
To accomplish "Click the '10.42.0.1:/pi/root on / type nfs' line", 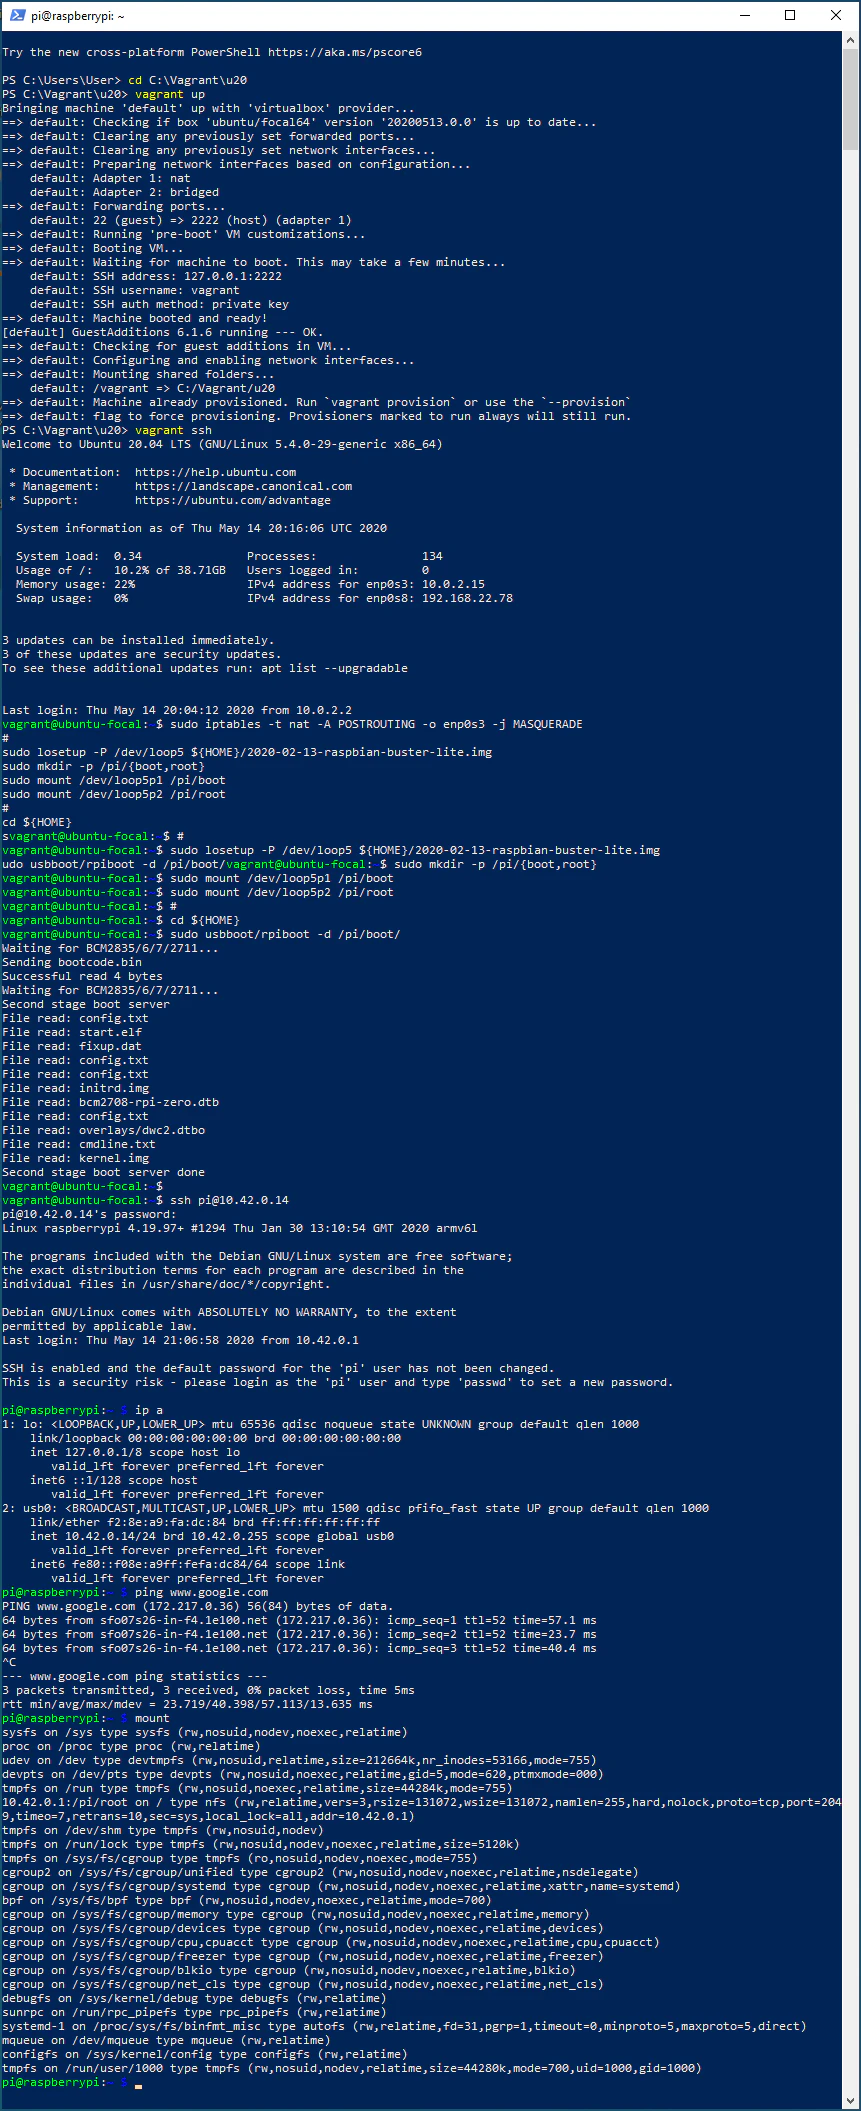I will pyautogui.click(x=421, y=1809).
